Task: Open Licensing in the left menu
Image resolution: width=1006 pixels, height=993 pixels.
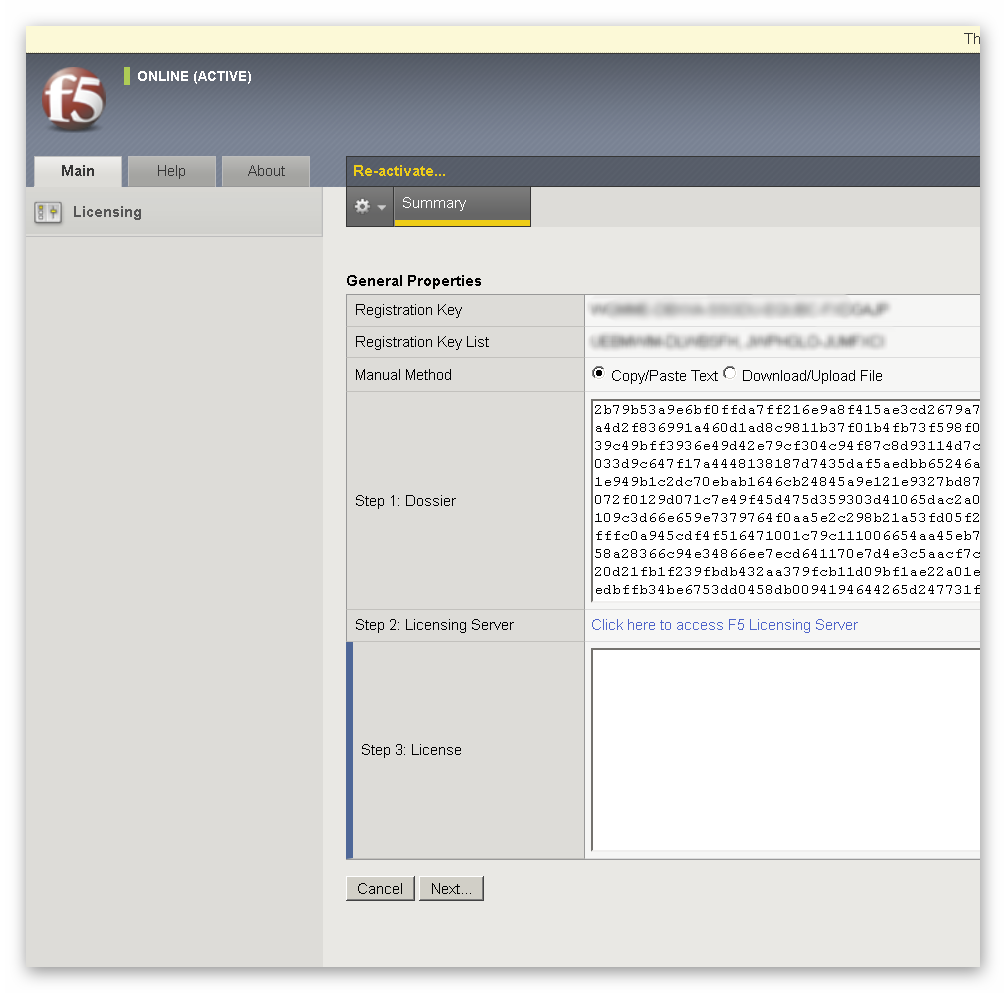Action: [173, 212]
